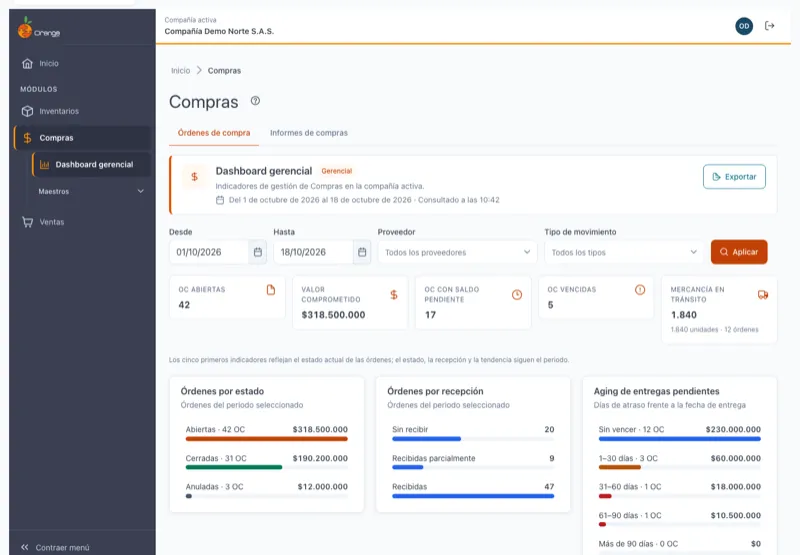Open the Desde calendar picker icon

(x=258, y=252)
